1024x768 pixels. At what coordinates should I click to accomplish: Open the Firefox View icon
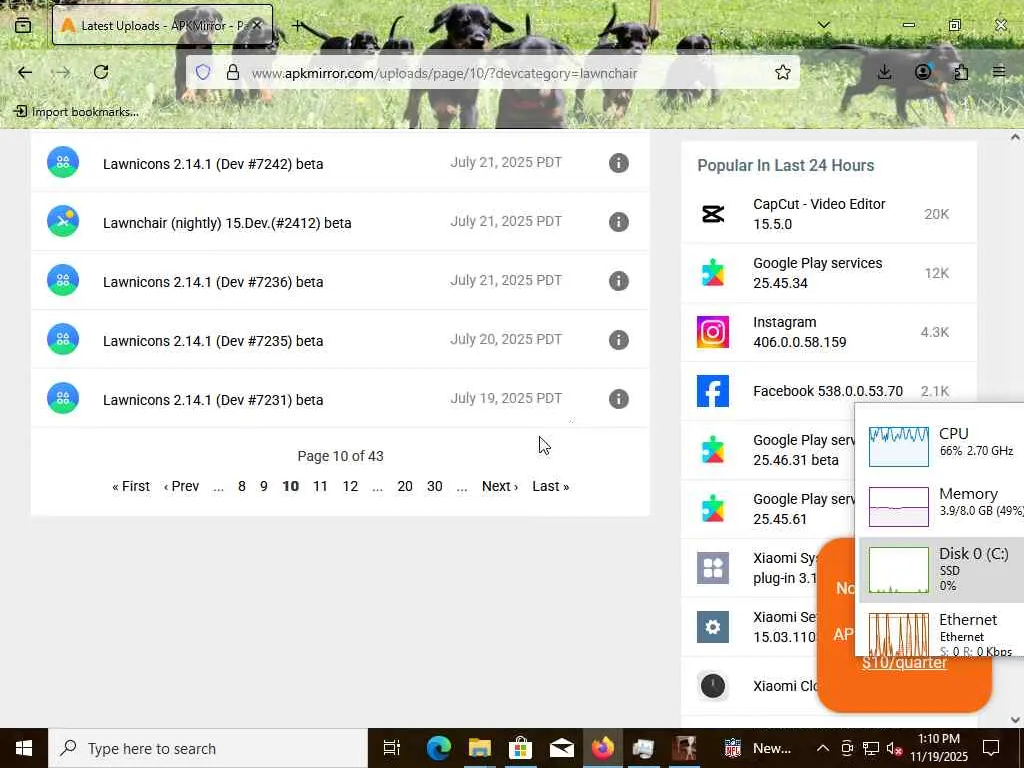tap(23, 25)
